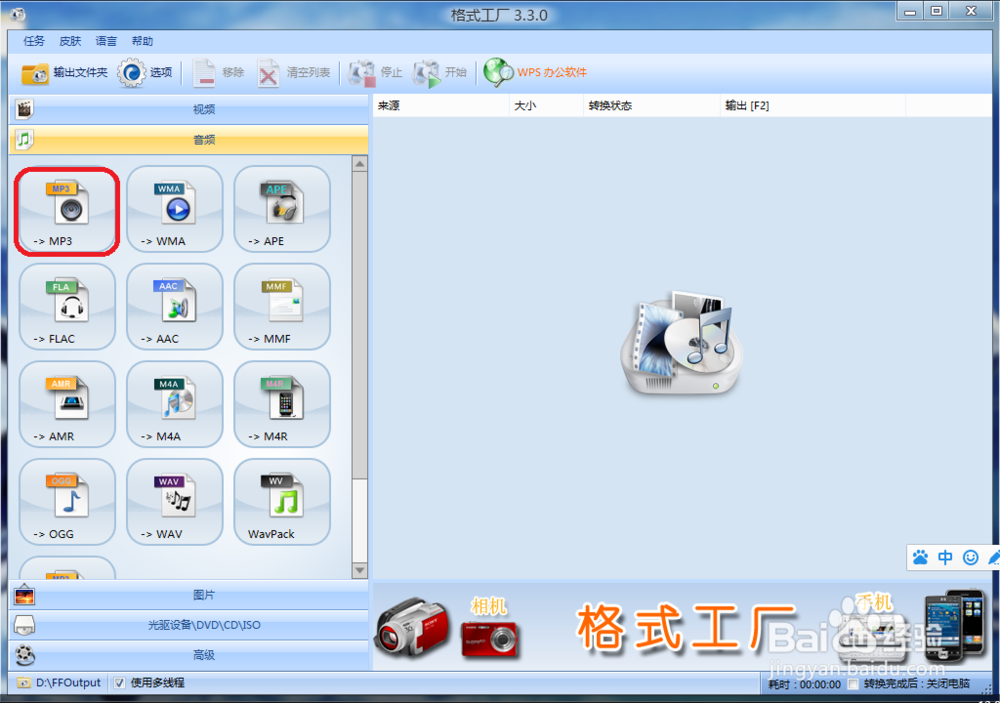This screenshot has width=1000, height=703.
Task: Choose the -> WMA conversion icon
Action: [x=175, y=209]
